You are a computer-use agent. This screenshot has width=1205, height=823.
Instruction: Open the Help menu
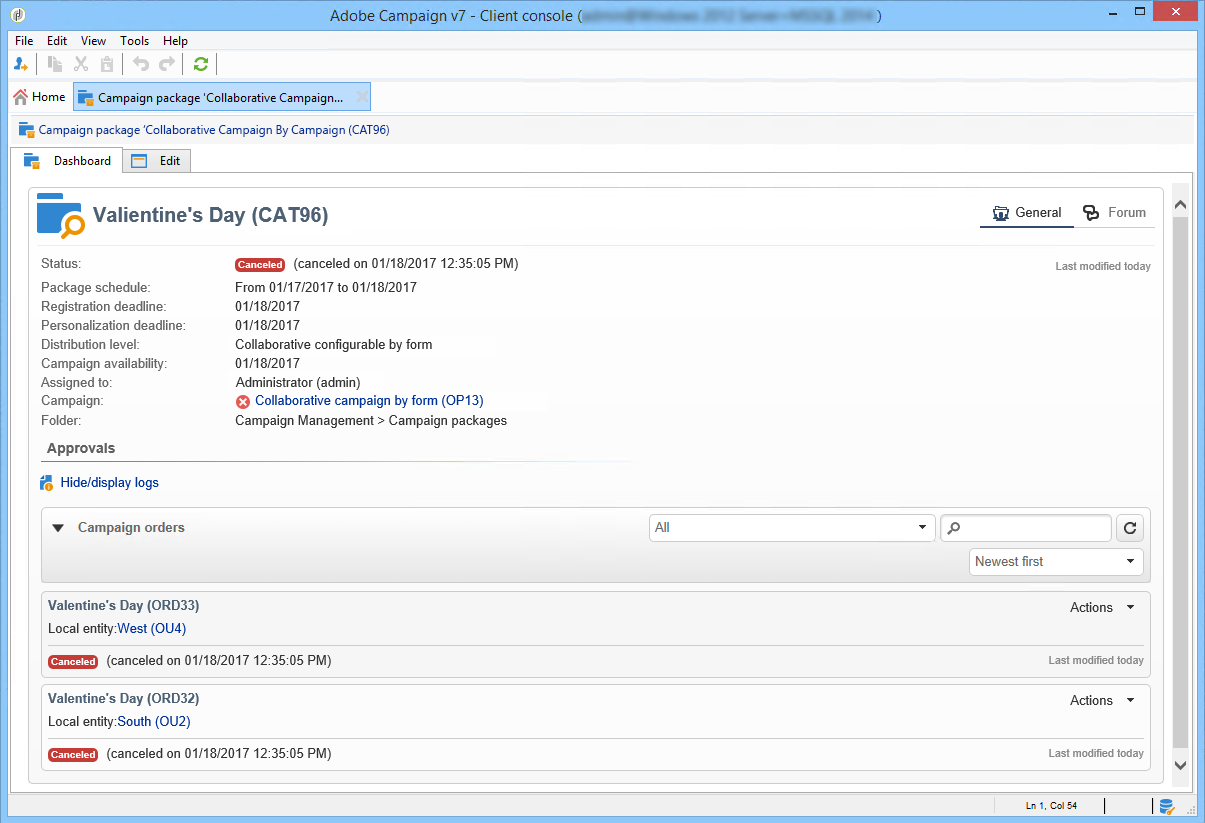(175, 41)
